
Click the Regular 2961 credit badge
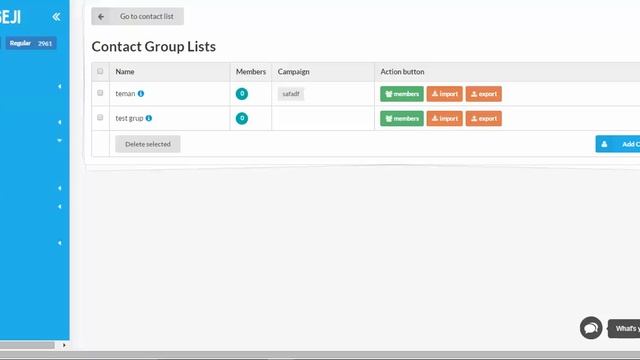tap(31, 43)
